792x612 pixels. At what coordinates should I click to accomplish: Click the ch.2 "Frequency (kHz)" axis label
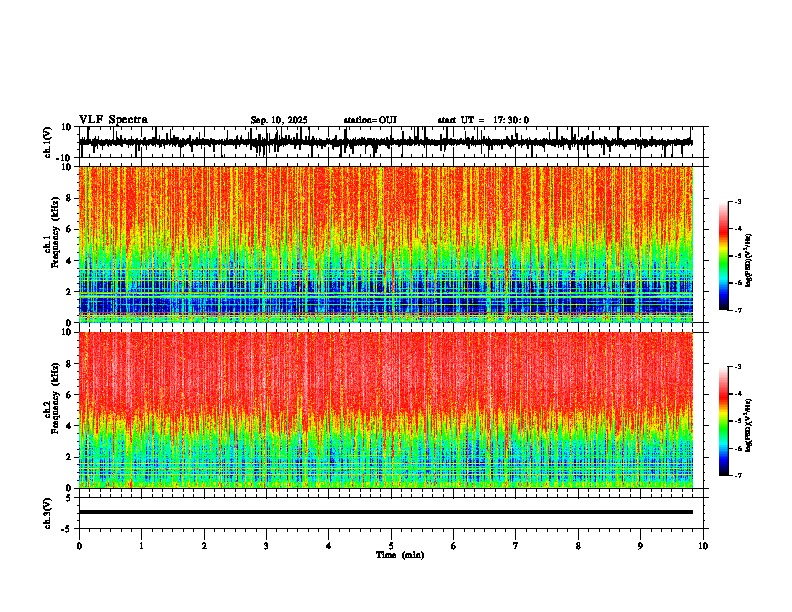(56, 398)
